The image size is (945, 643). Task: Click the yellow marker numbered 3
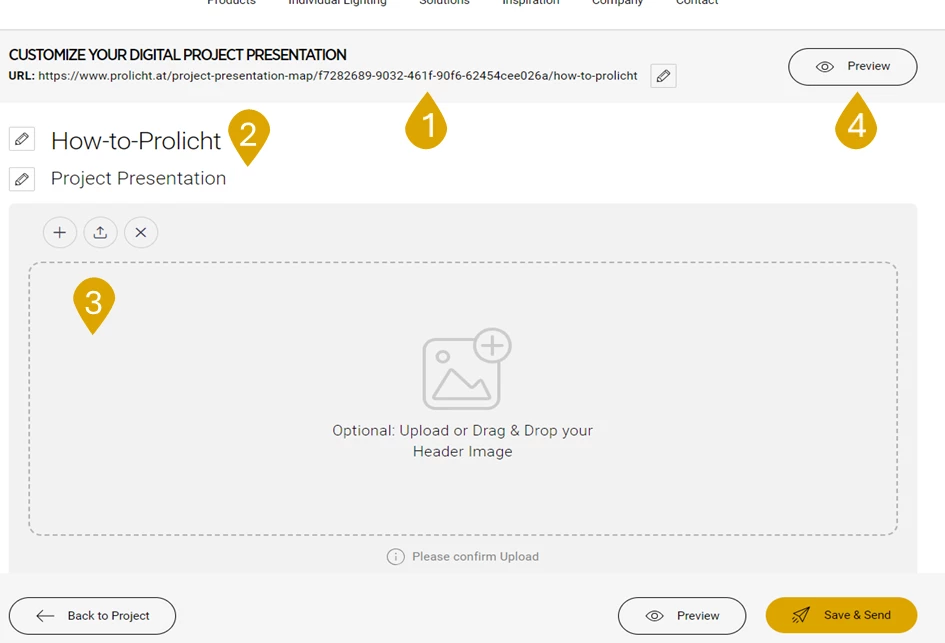tap(94, 302)
